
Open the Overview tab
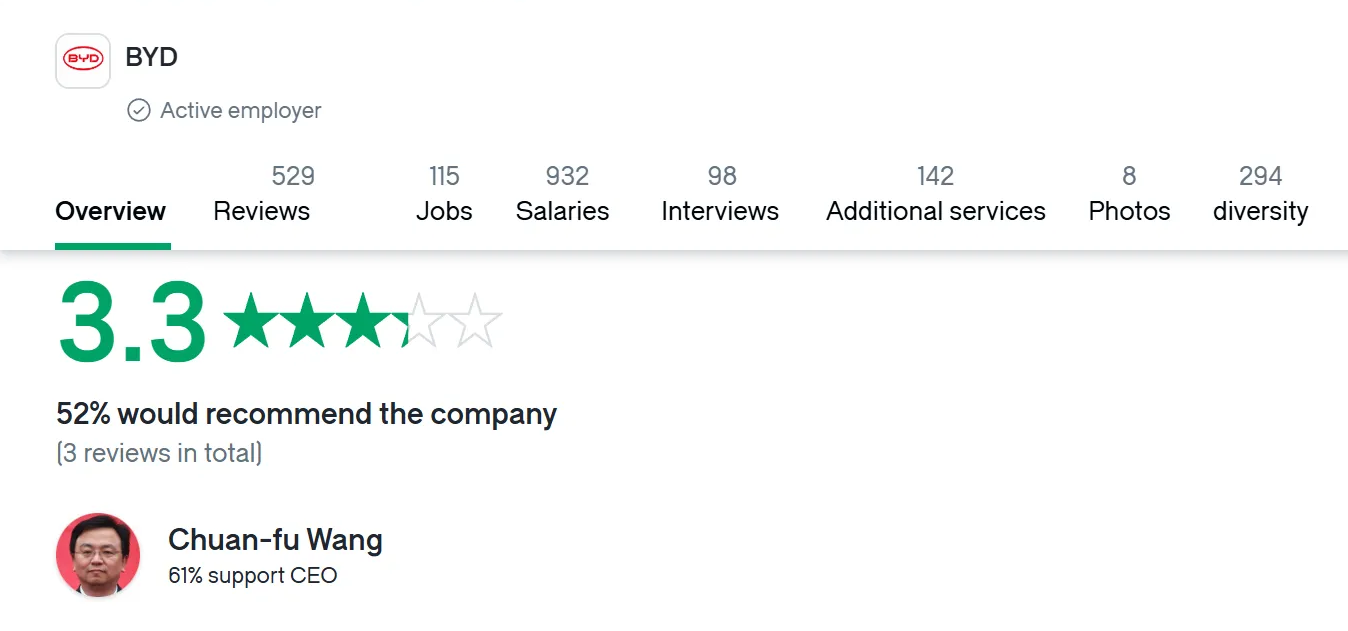[111, 211]
